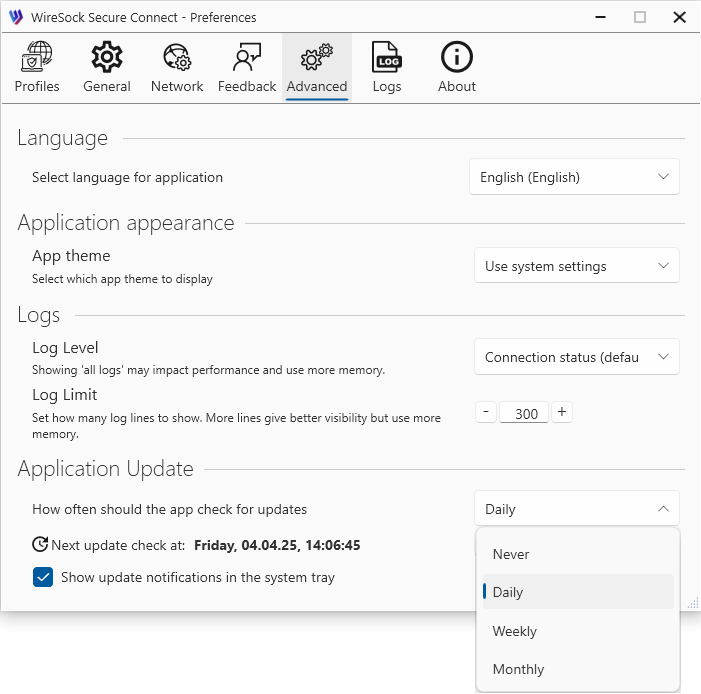Click the window resize grip corner
The width and height of the screenshot is (701, 694).
[693, 603]
